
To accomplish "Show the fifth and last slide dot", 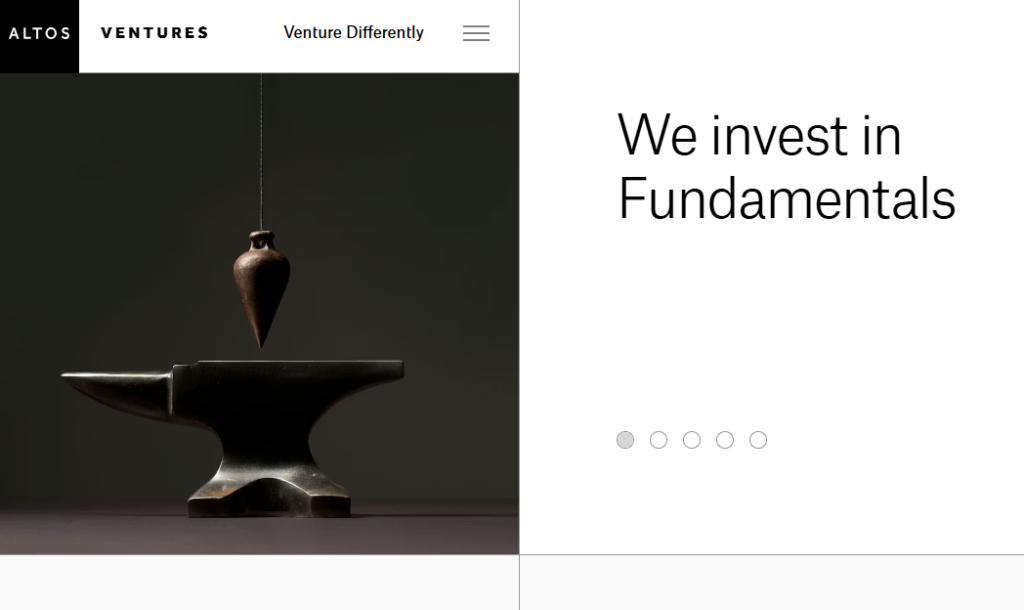I will click(x=758, y=440).
